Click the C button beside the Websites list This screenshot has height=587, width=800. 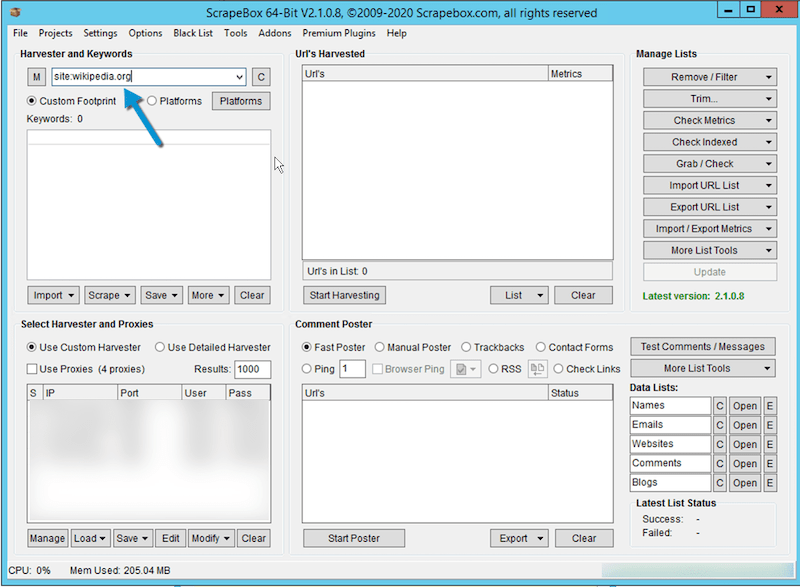tap(719, 444)
